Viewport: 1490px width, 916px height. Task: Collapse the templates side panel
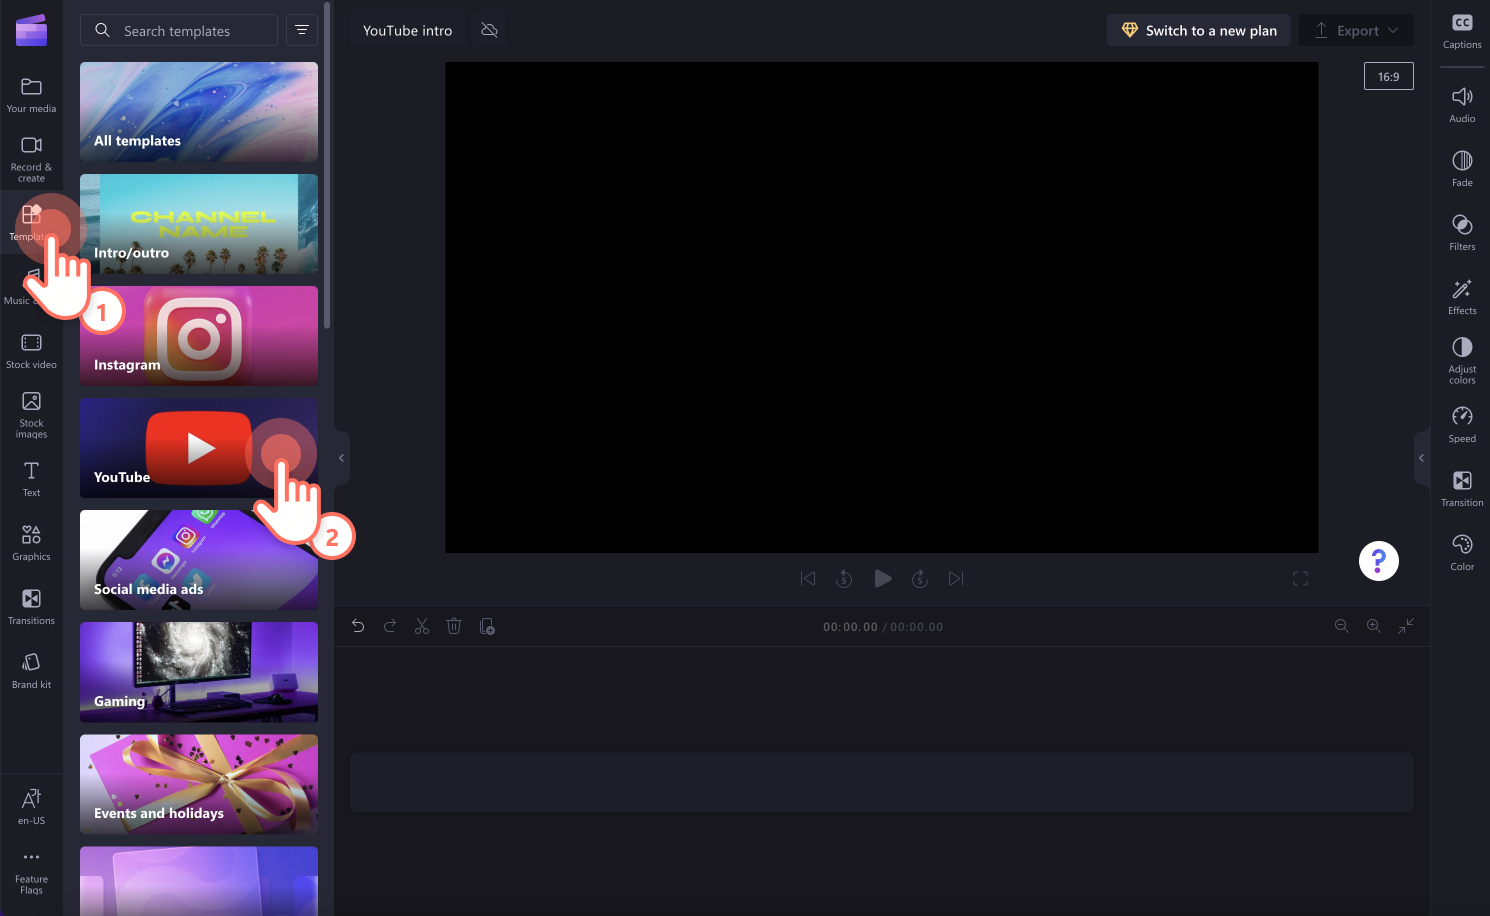point(341,458)
